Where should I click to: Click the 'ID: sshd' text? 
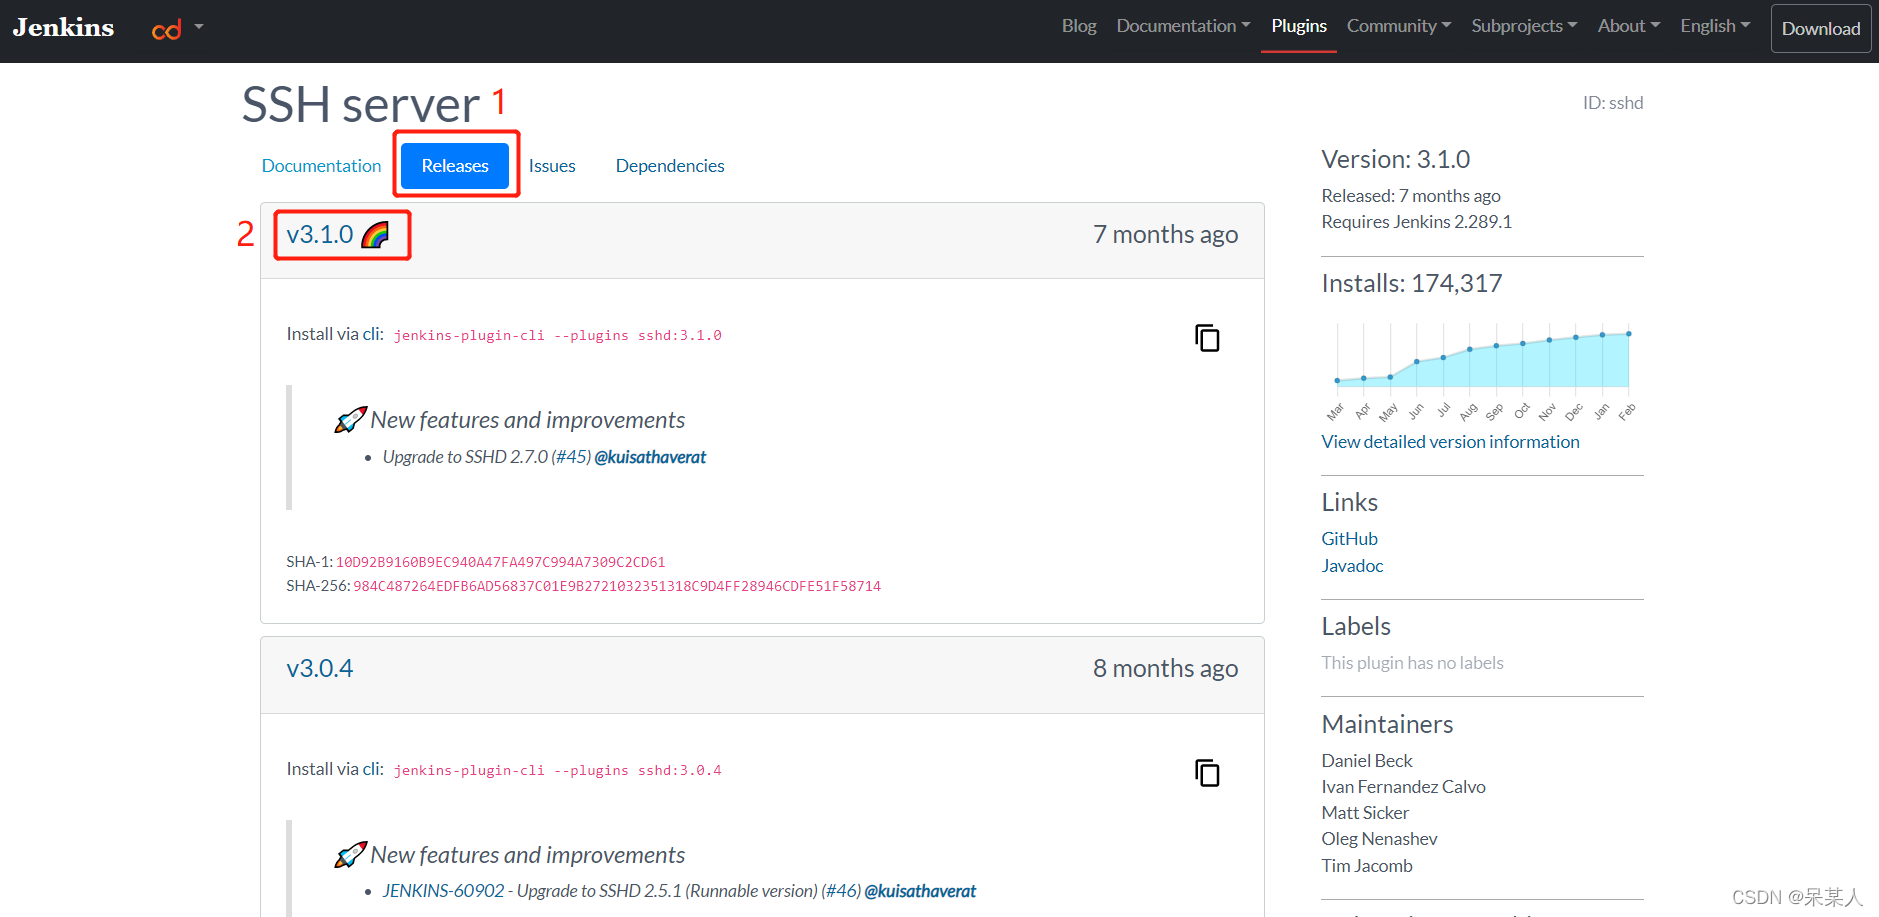[1612, 103]
